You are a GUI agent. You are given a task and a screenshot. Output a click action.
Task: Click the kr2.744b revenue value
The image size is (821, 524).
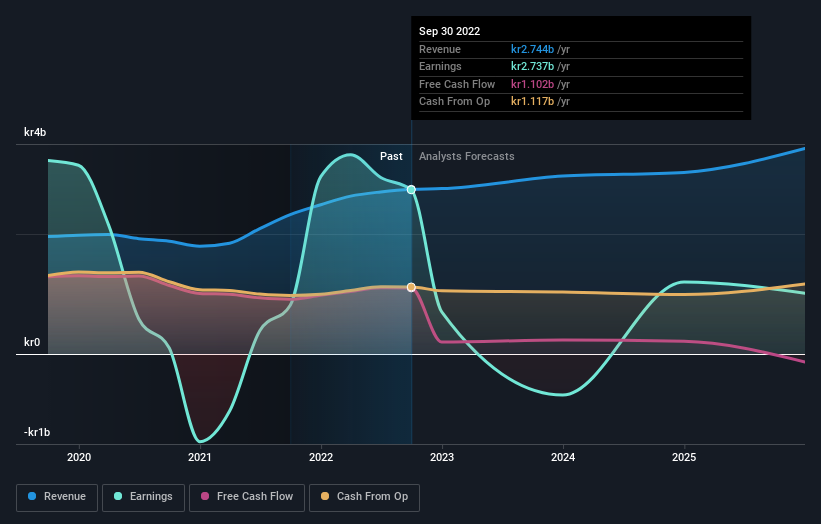pos(532,49)
